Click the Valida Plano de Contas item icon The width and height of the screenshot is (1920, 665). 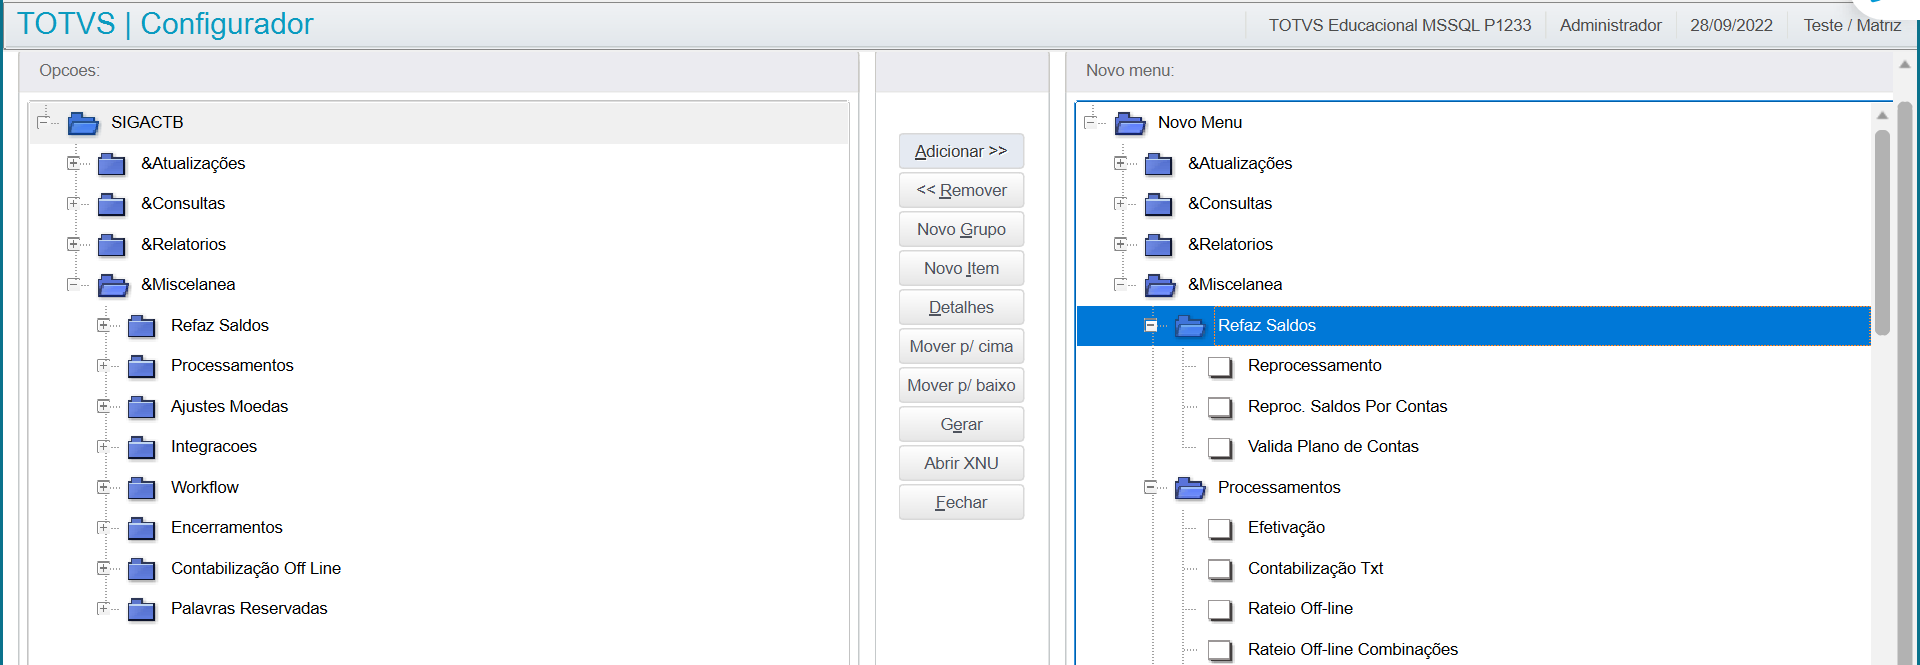click(1220, 448)
